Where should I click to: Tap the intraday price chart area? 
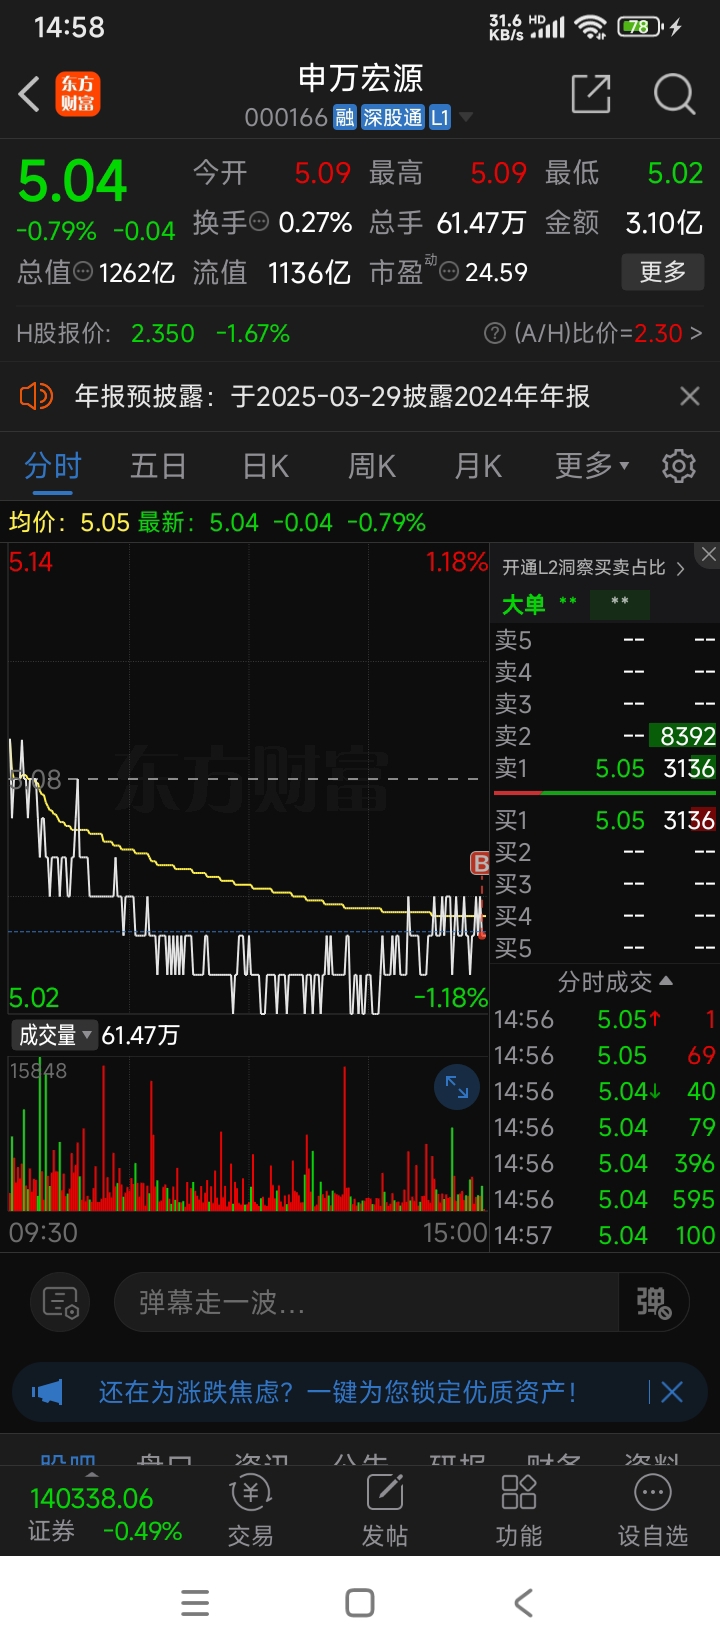point(248,780)
